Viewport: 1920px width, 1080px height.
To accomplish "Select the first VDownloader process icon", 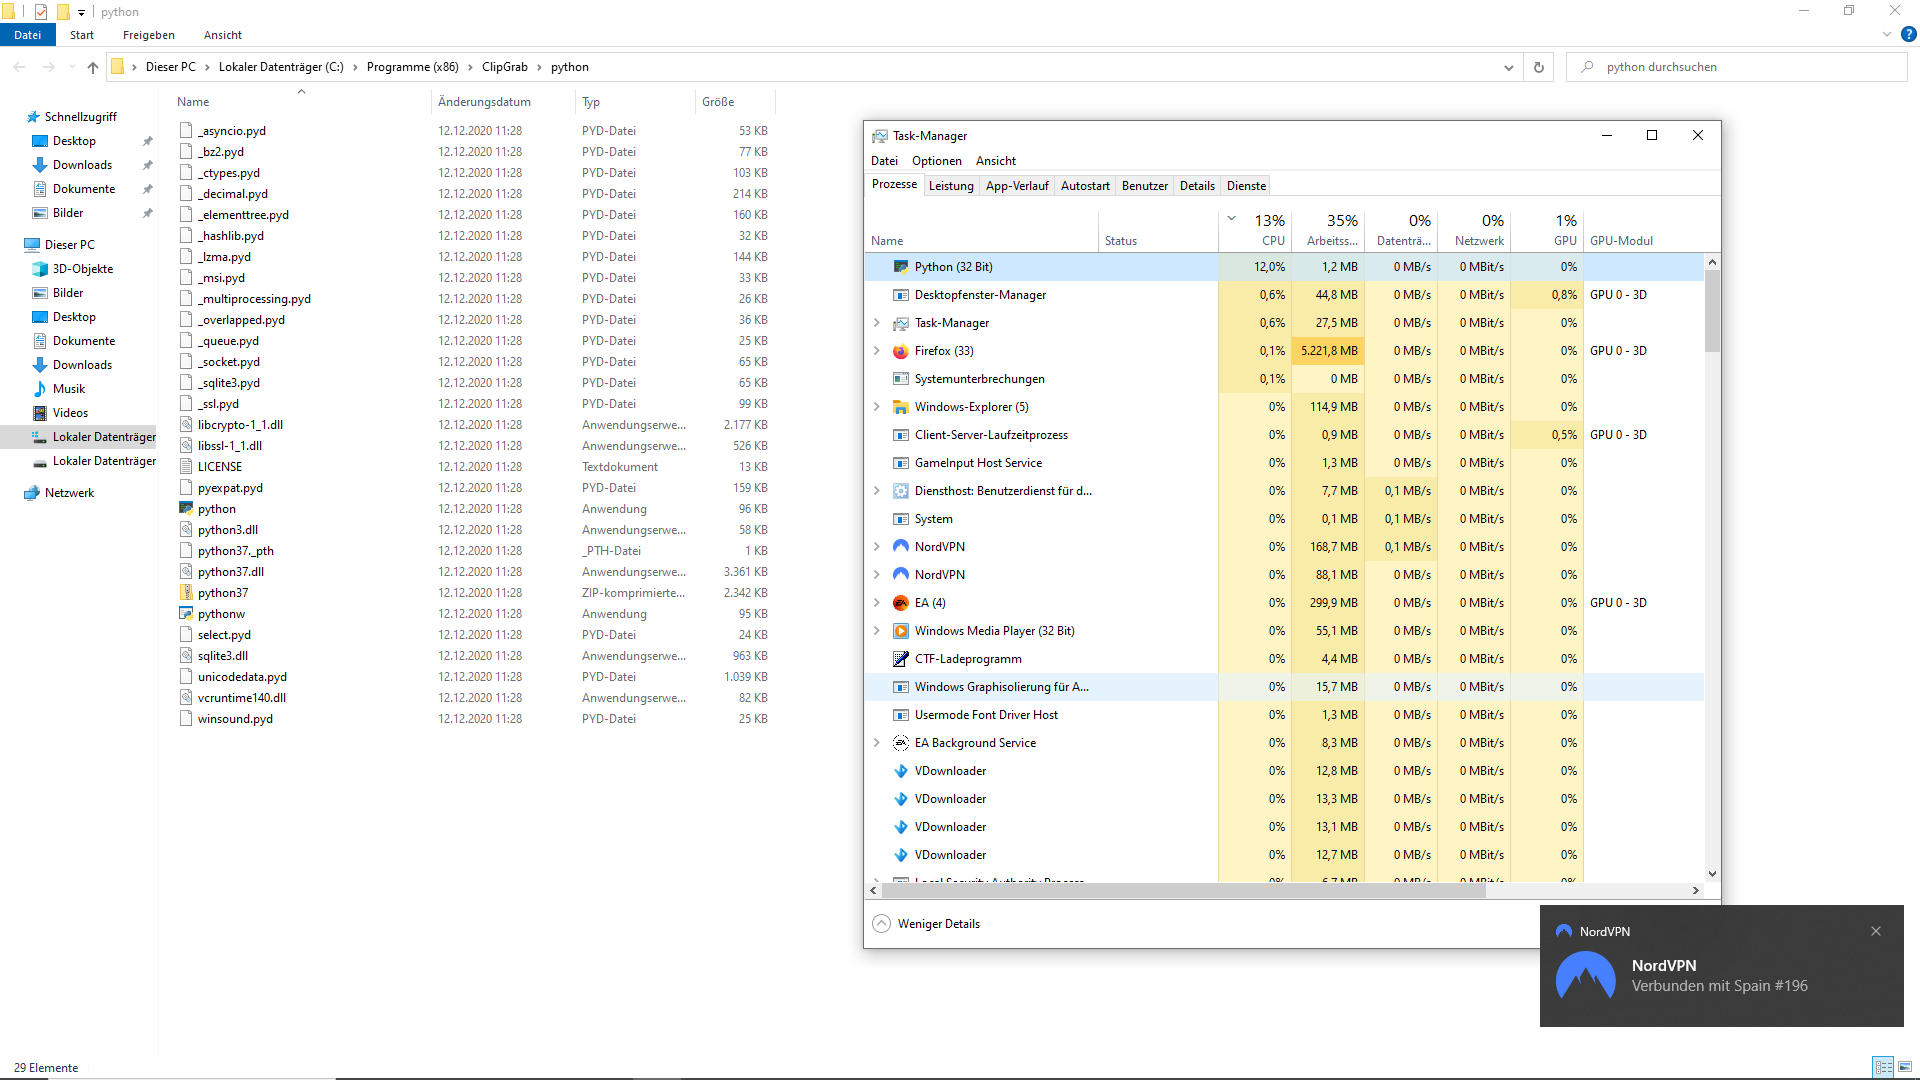I will [x=900, y=771].
